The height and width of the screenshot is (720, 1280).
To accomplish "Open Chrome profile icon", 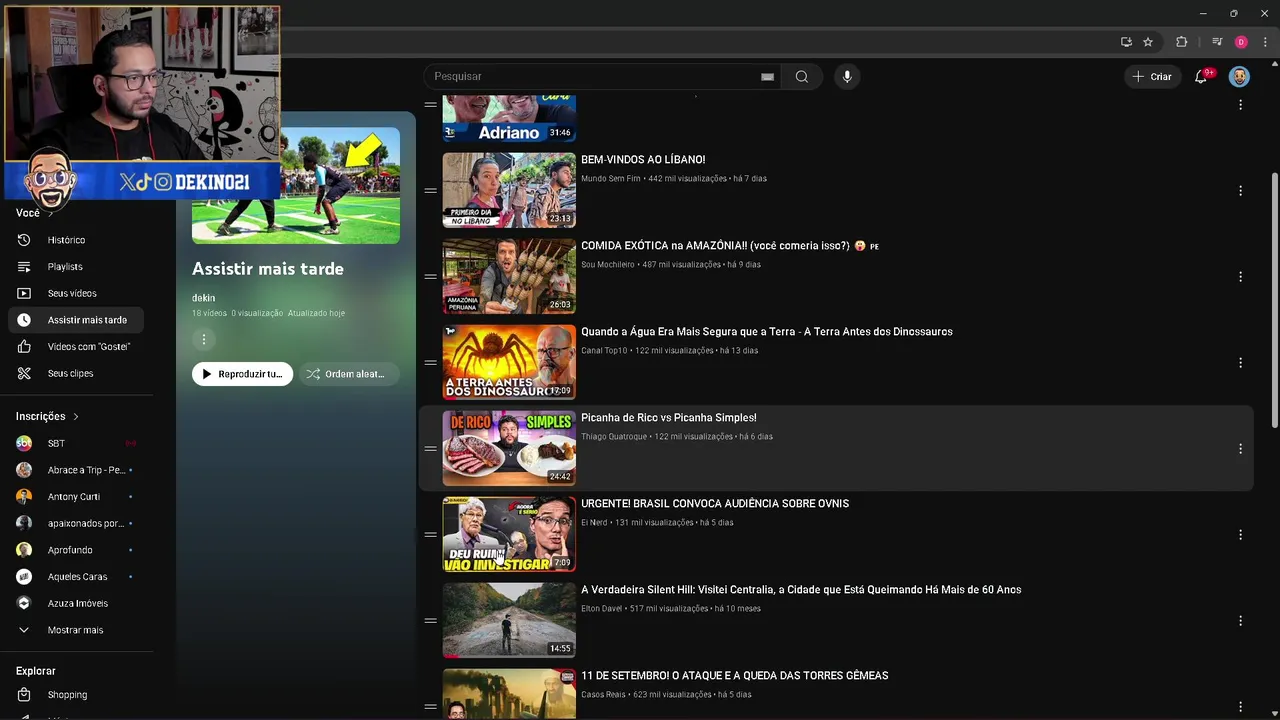I will (1241, 42).
